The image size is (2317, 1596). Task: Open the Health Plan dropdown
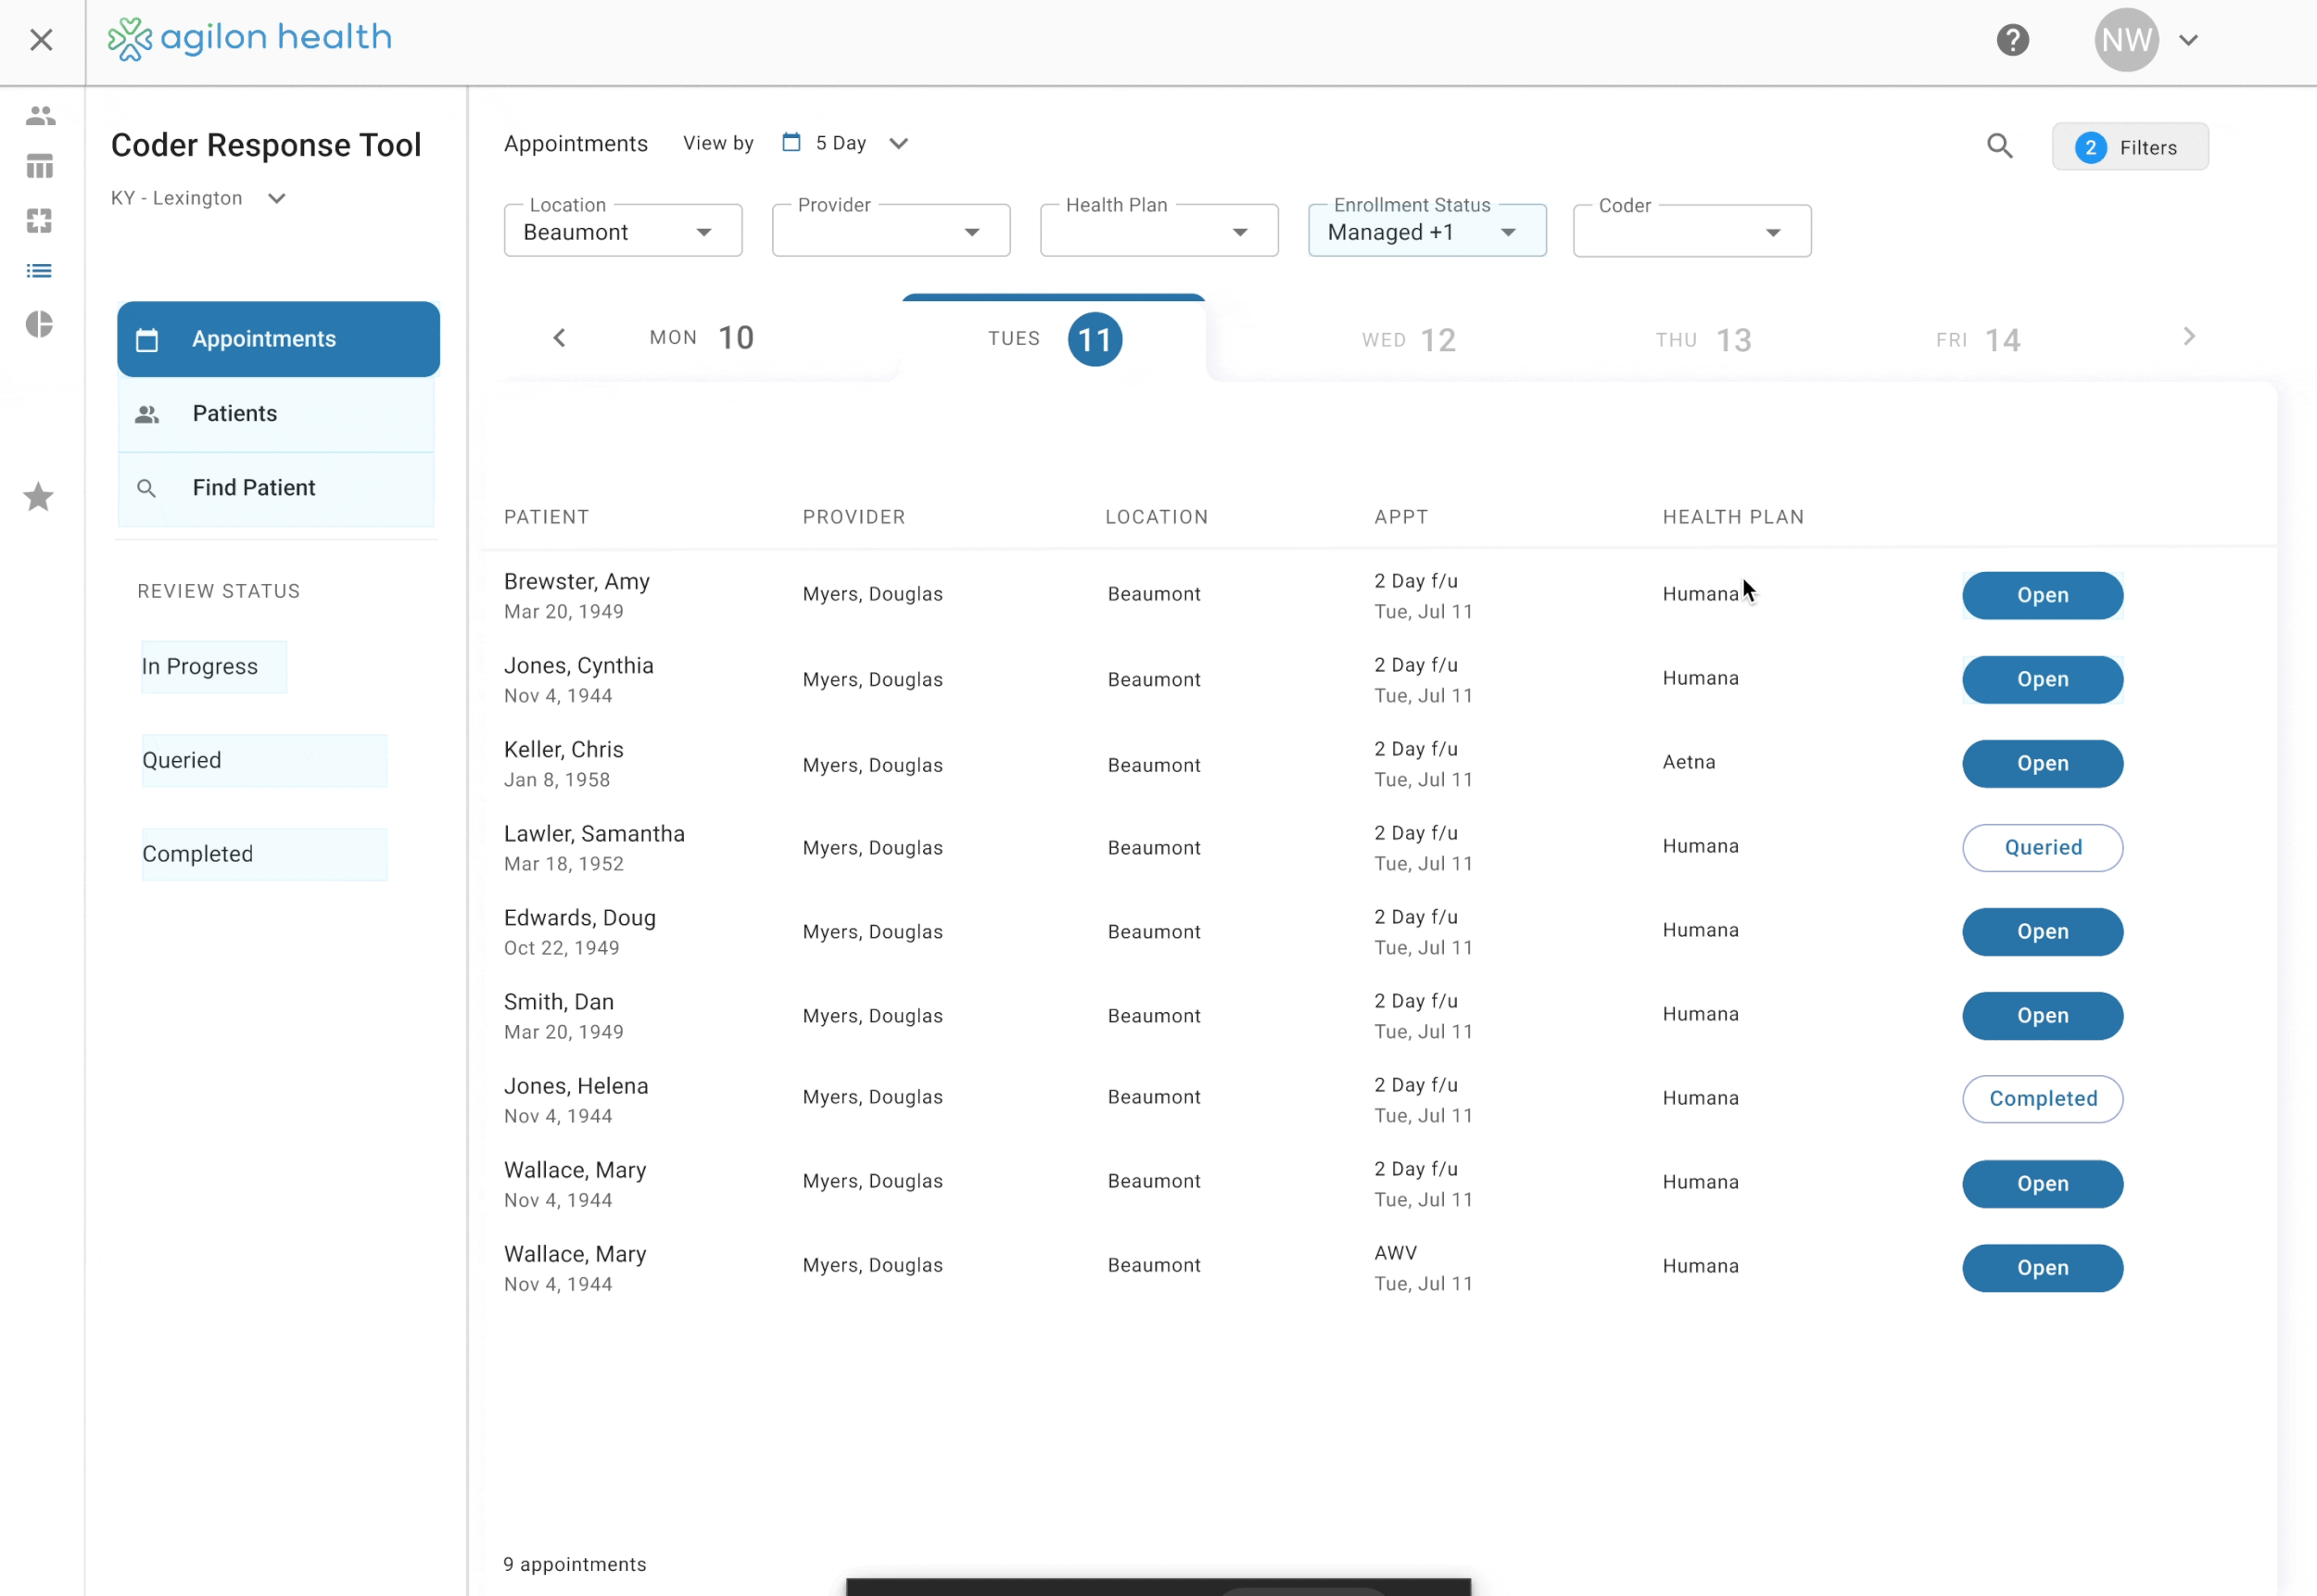coord(1159,231)
